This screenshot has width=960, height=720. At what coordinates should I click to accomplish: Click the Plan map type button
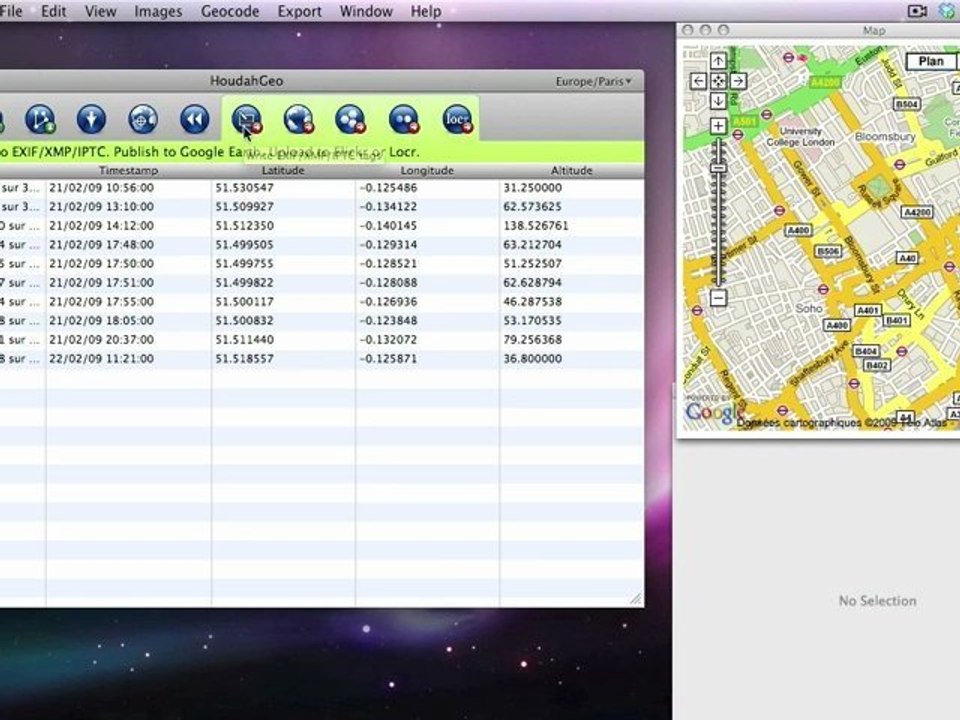[x=931, y=61]
